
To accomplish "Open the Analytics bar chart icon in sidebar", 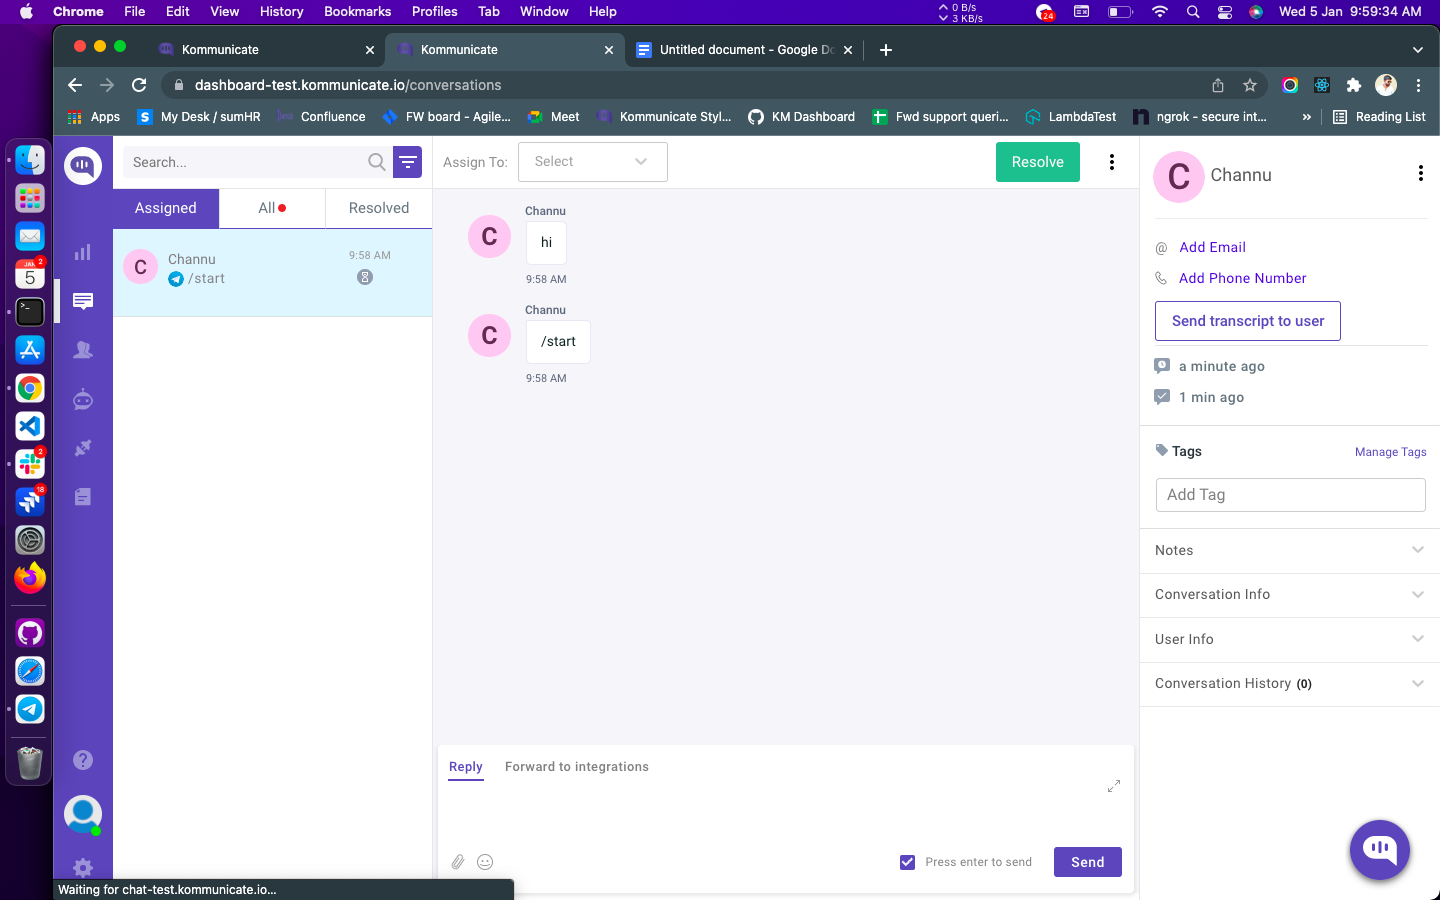I will (x=83, y=252).
